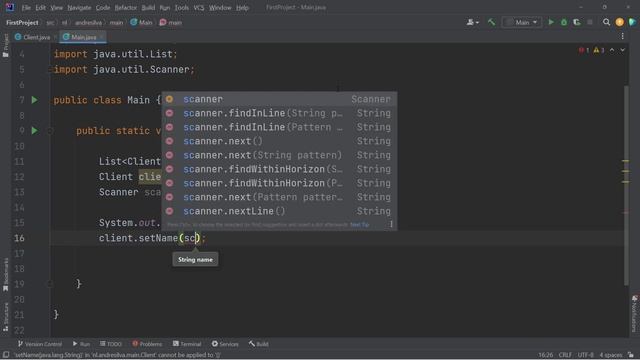Select scanner.next(Pattern patter… completion
Viewport: 640px width, 360px height.
pos(279,197)
